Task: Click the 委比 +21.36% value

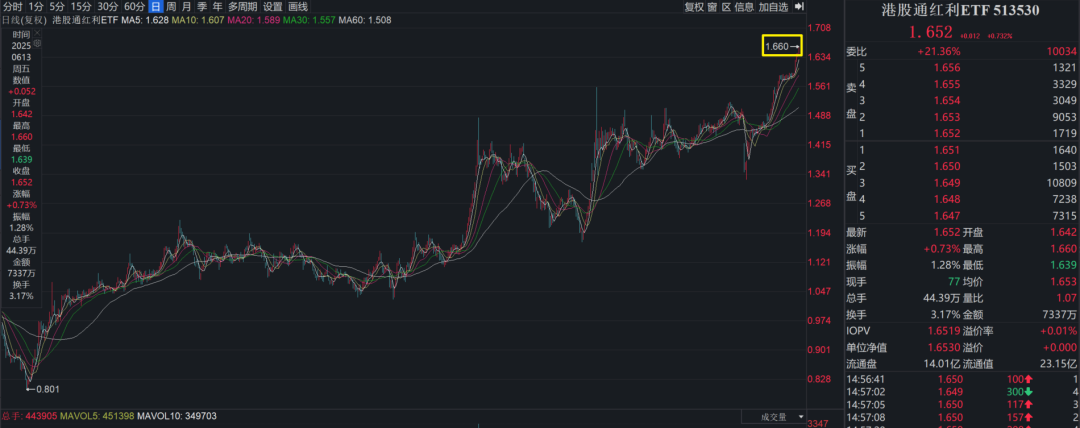Action: [939, 52]
